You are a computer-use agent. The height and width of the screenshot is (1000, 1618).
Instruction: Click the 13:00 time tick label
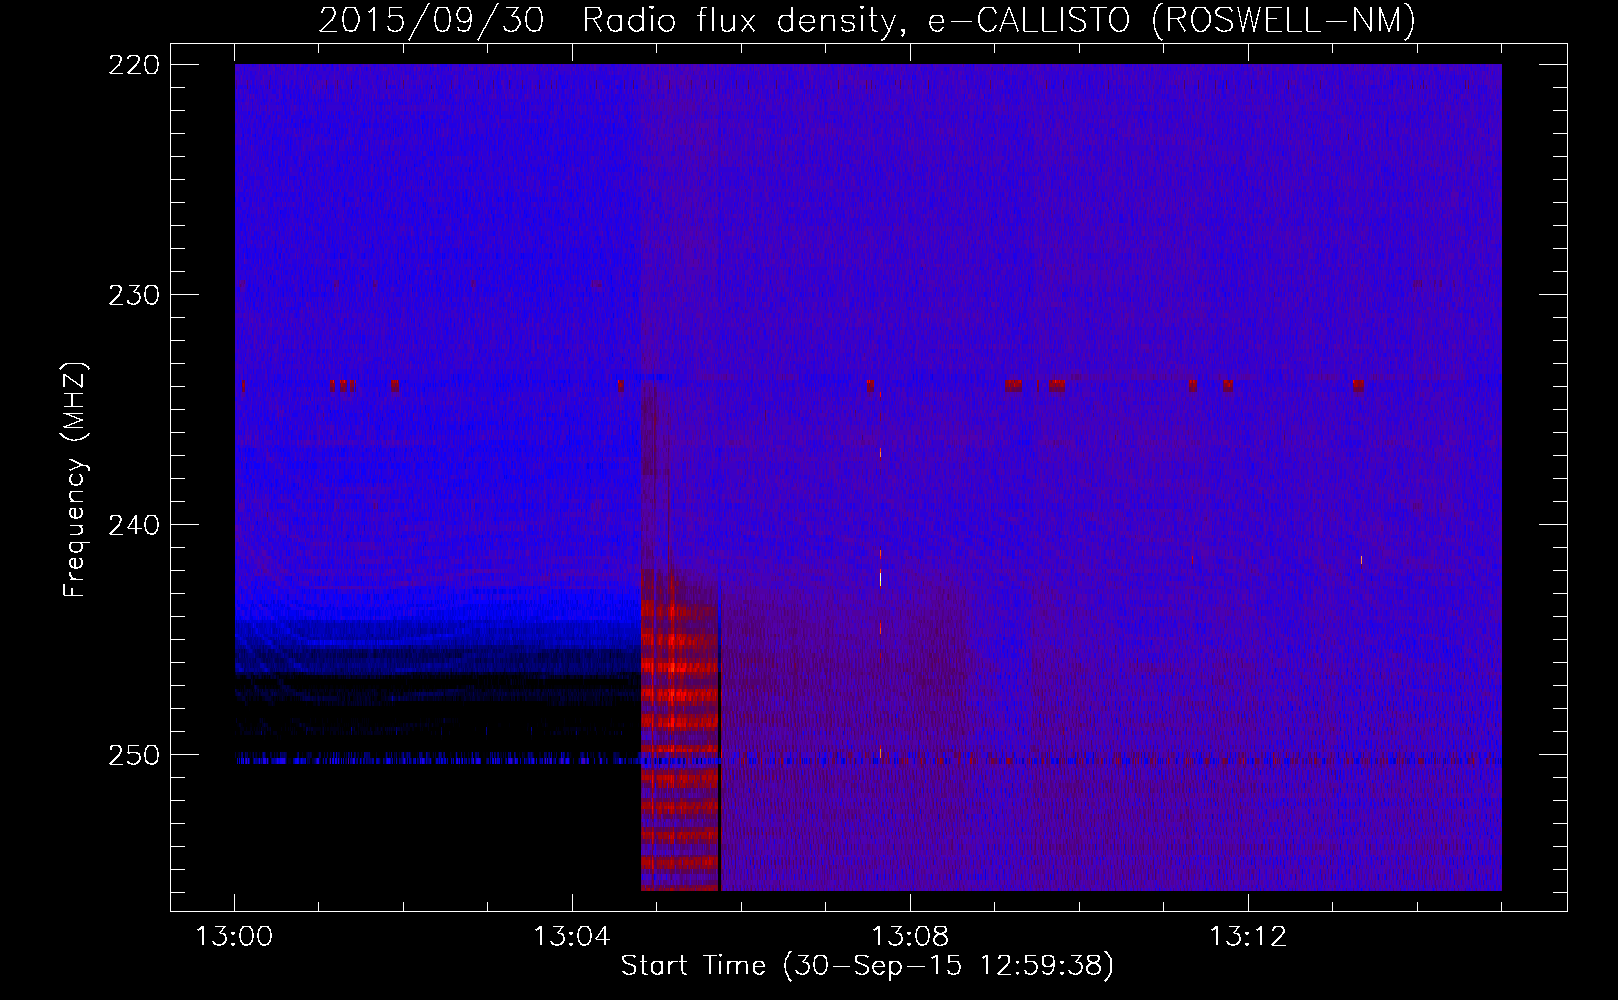click(234, 937)
